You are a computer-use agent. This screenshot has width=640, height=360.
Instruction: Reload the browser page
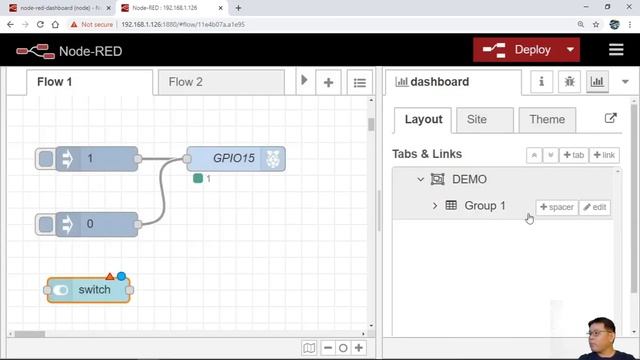pyautogui.click(x=40, y=24)
